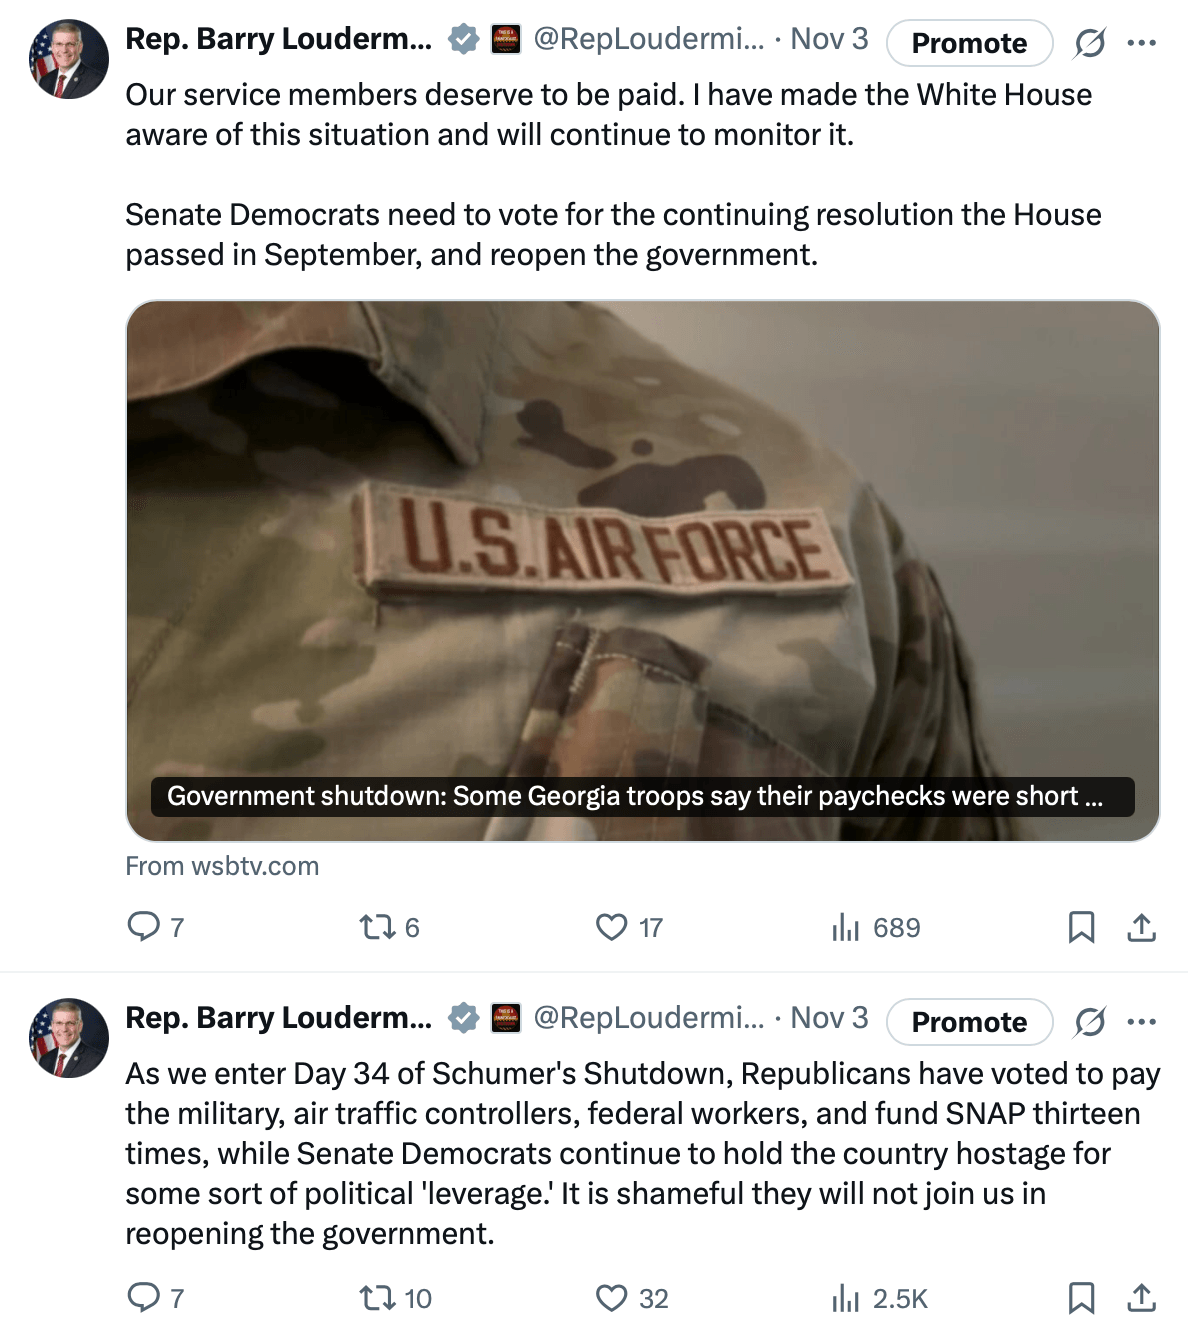1188x1342 pixels.
Task: Share the first tweet via share icon
Action: point(1141,927)
